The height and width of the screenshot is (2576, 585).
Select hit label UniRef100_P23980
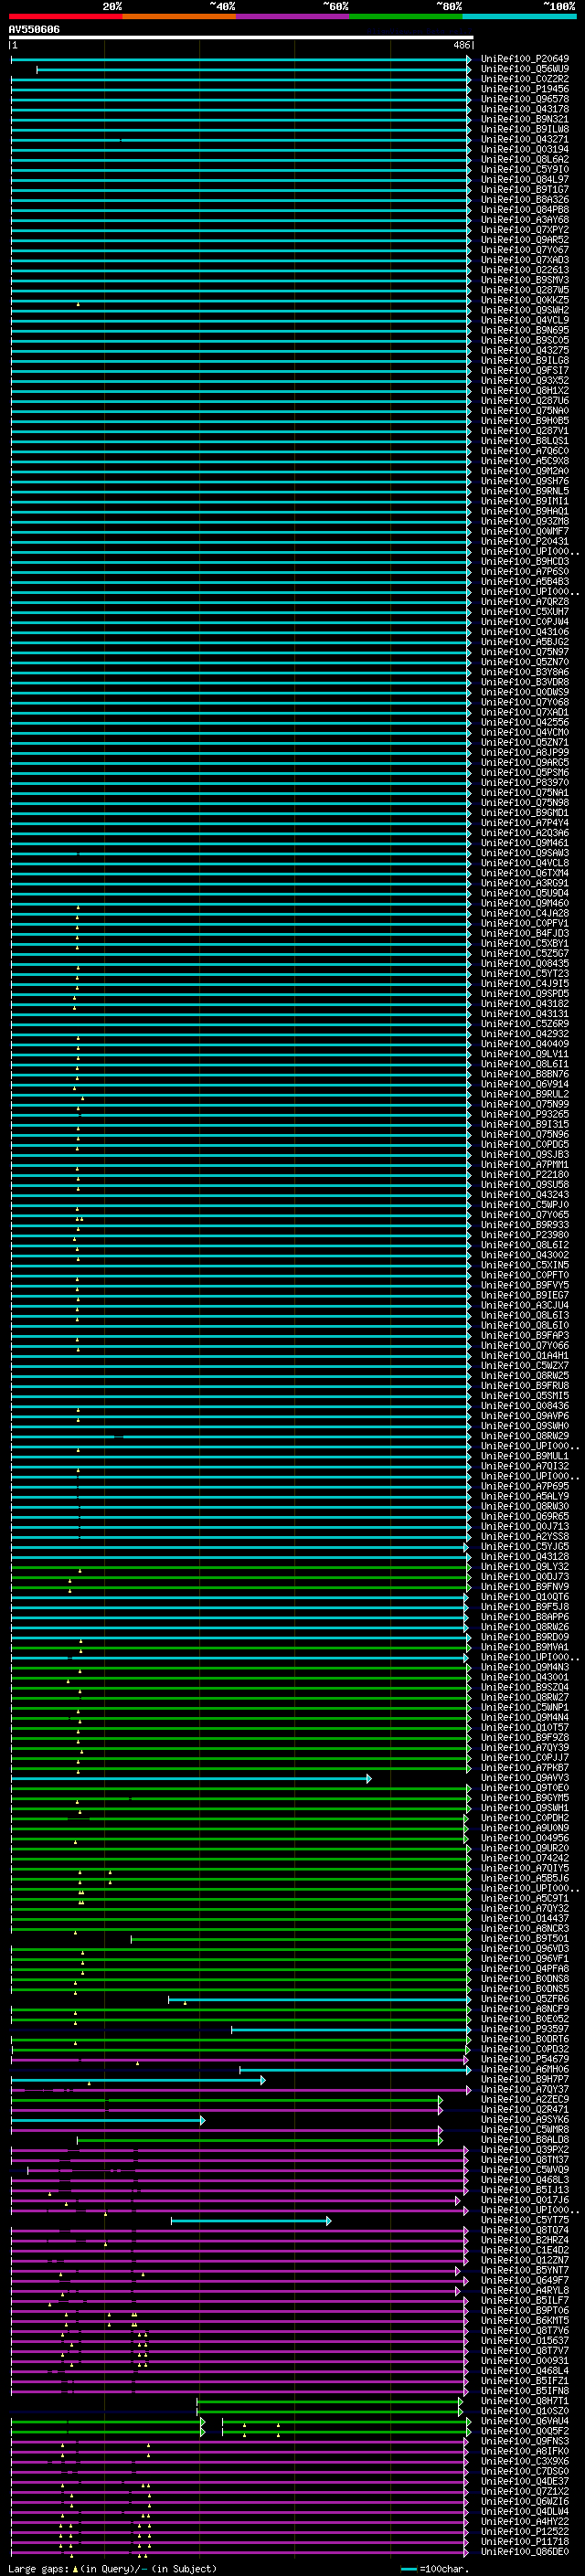[x=525, y=1235]
